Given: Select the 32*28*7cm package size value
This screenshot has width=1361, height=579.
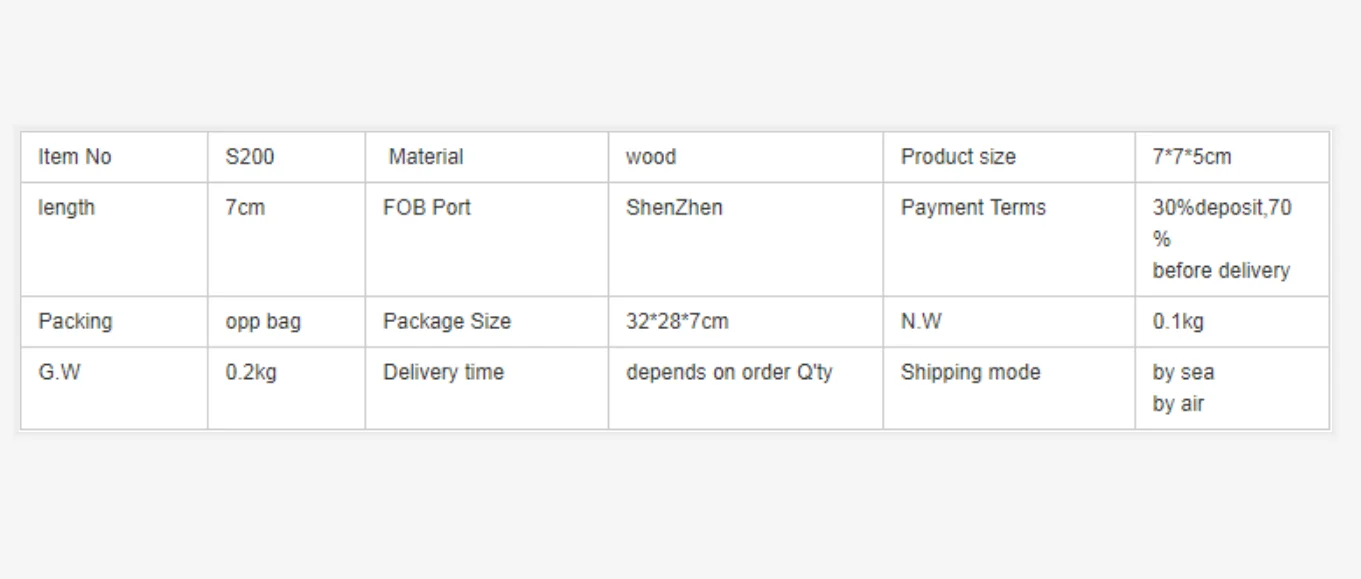Looking at the screenshot, I should click(x=677, y=322).
